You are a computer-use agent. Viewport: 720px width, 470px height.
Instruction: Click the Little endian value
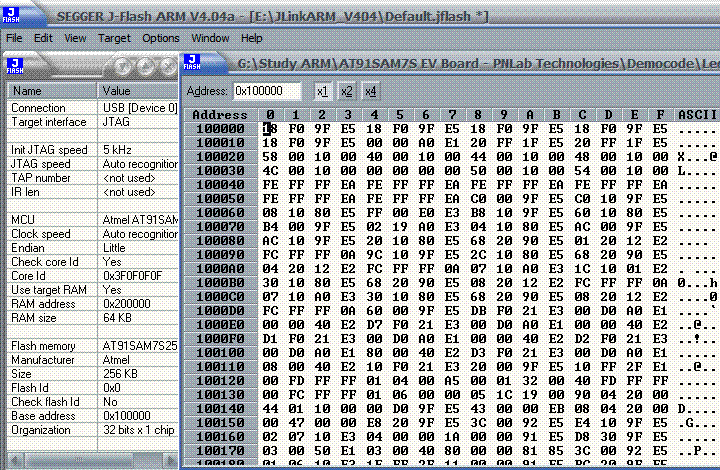coord(114,248)
